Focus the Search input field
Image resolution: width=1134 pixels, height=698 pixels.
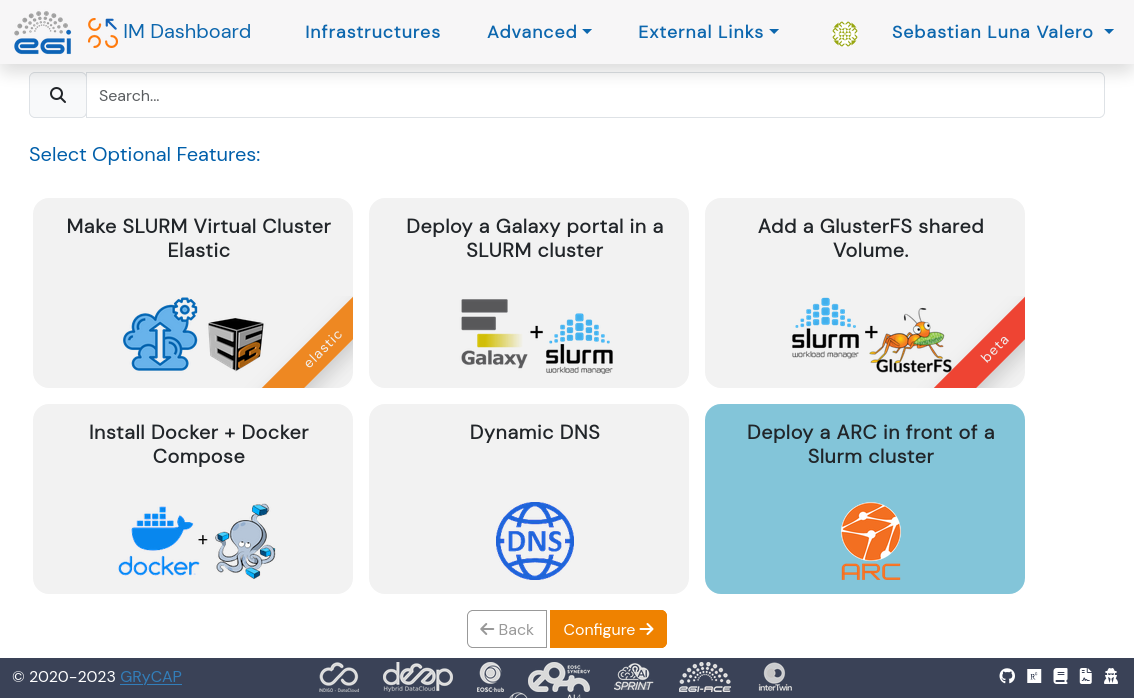595,95
